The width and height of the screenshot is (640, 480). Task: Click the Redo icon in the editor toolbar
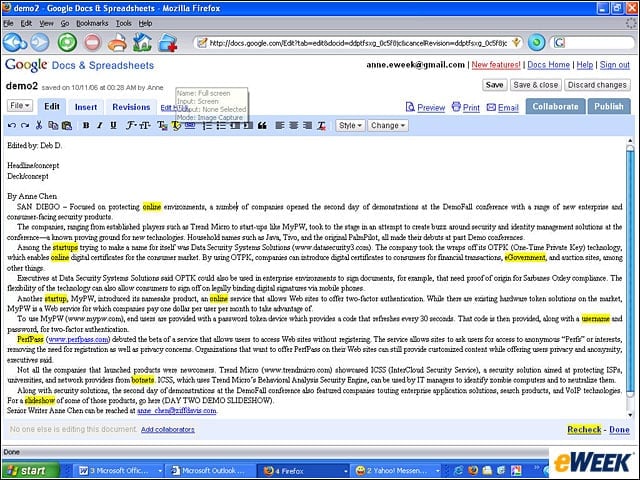(25, 126)
